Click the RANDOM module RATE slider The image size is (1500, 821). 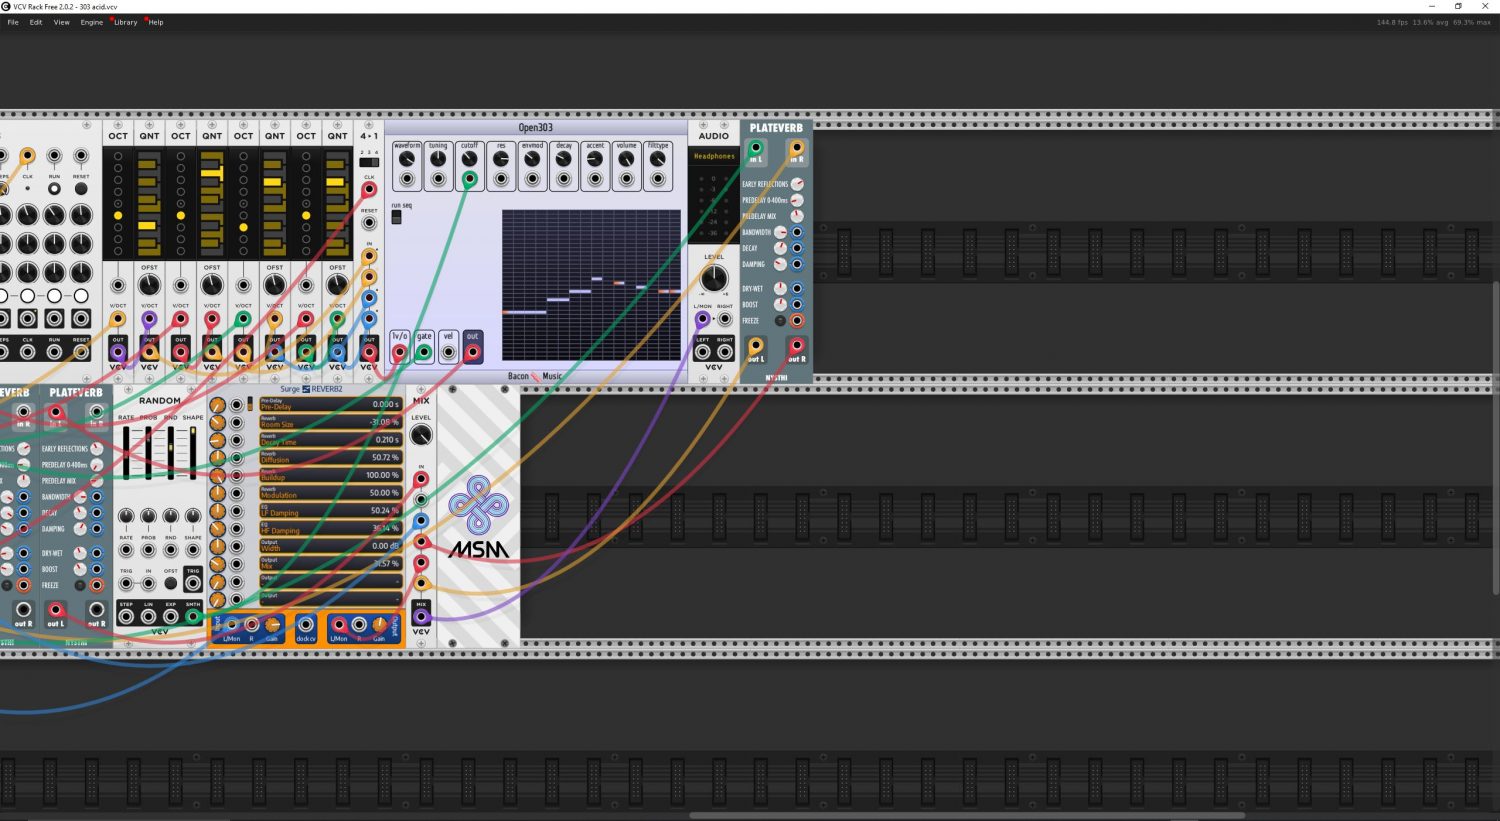click(126, 453)
